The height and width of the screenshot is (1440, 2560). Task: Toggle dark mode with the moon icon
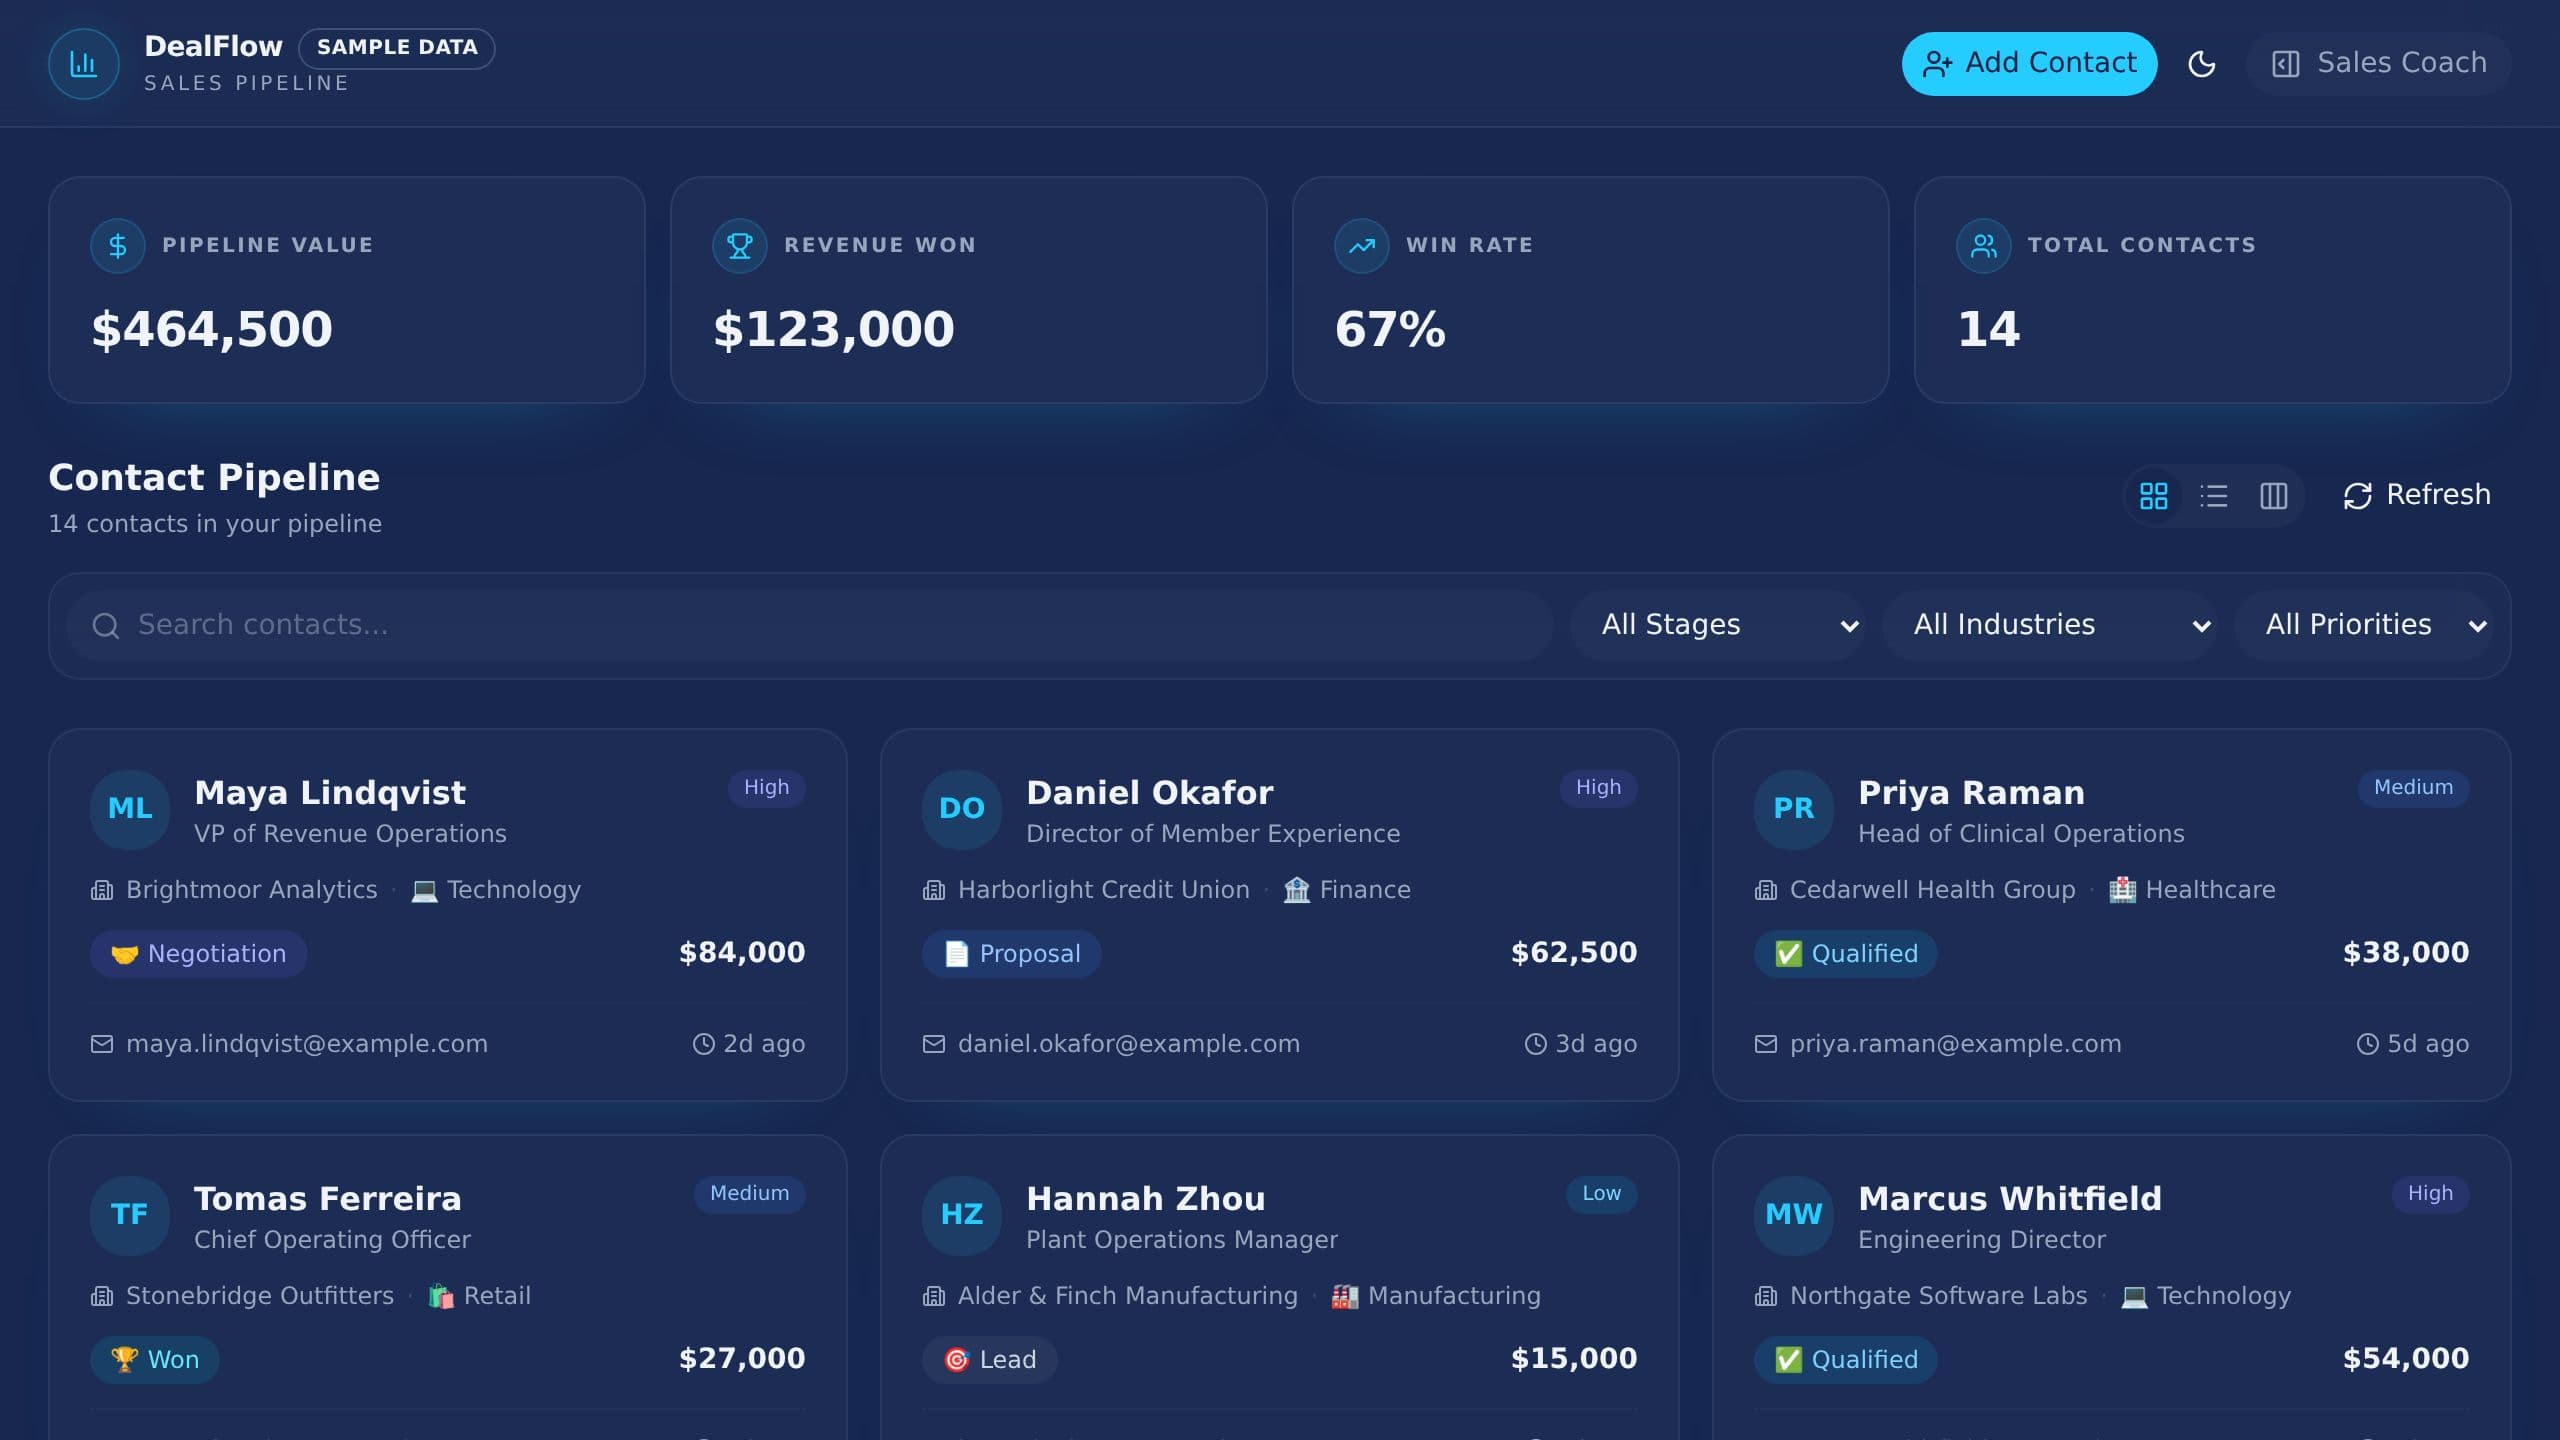coord(2202,64)
